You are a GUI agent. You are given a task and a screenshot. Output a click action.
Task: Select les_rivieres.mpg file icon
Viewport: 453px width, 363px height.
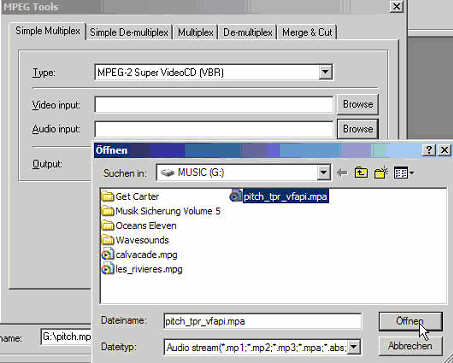click(x=108, y=269)
